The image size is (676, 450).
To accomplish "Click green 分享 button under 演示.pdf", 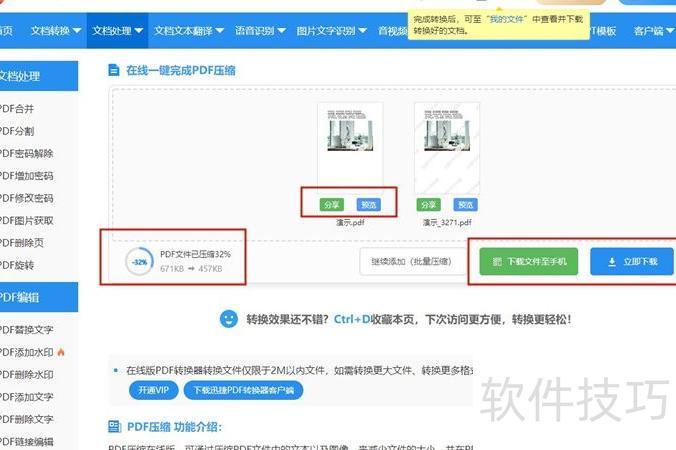I will 332,205.
